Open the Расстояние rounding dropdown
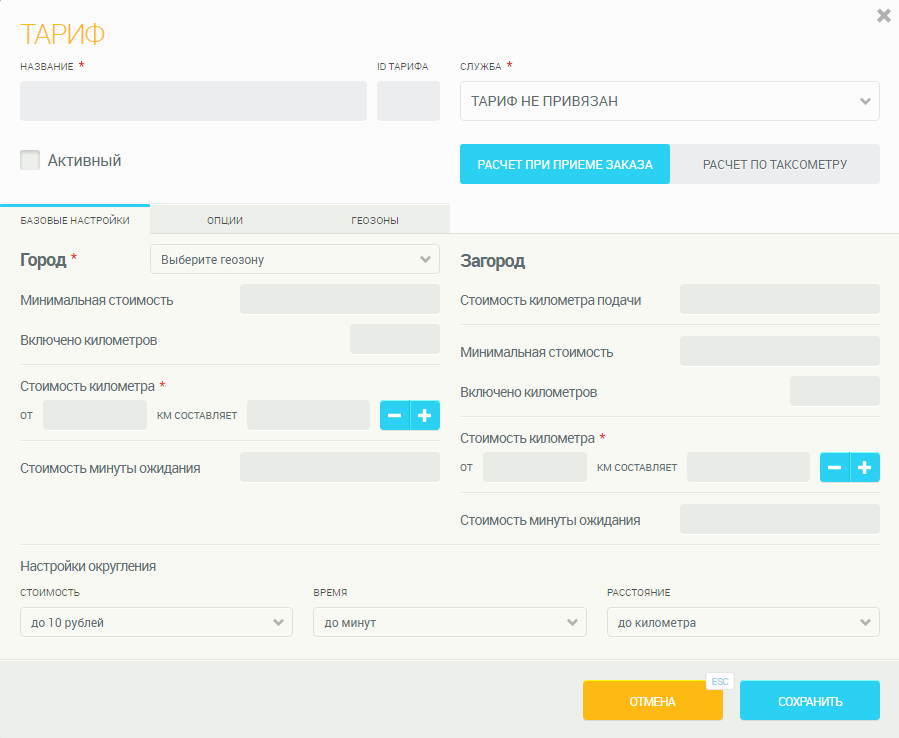 tap(743, 622)
